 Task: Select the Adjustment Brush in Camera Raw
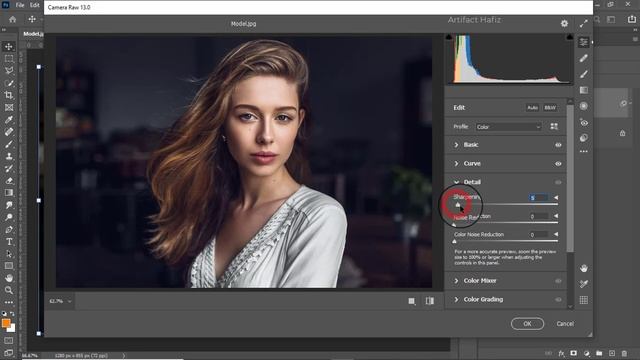584,74
